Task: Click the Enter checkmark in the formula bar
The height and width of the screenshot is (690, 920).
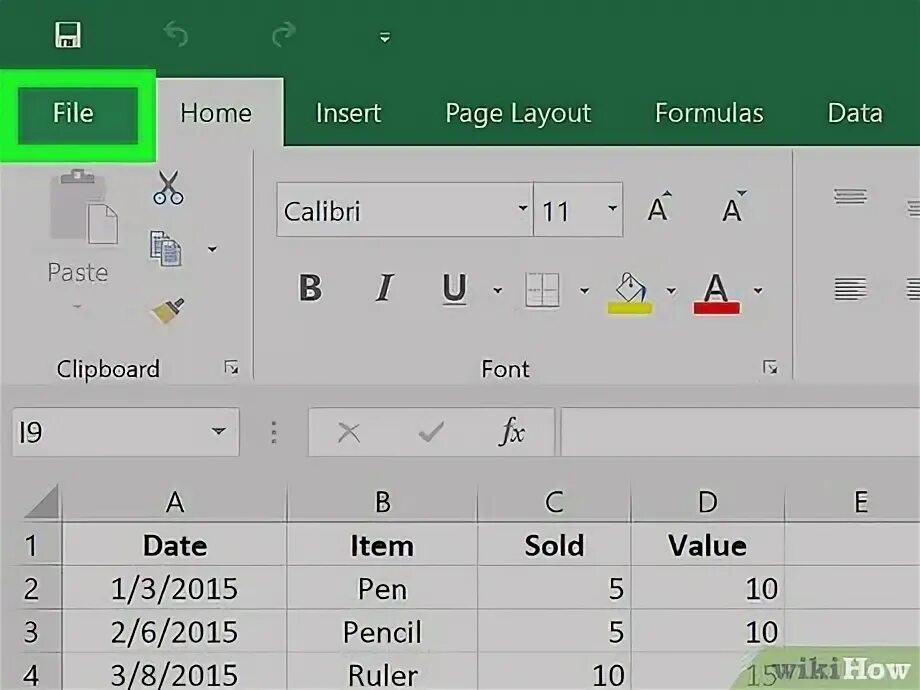Action: [430, 432]
